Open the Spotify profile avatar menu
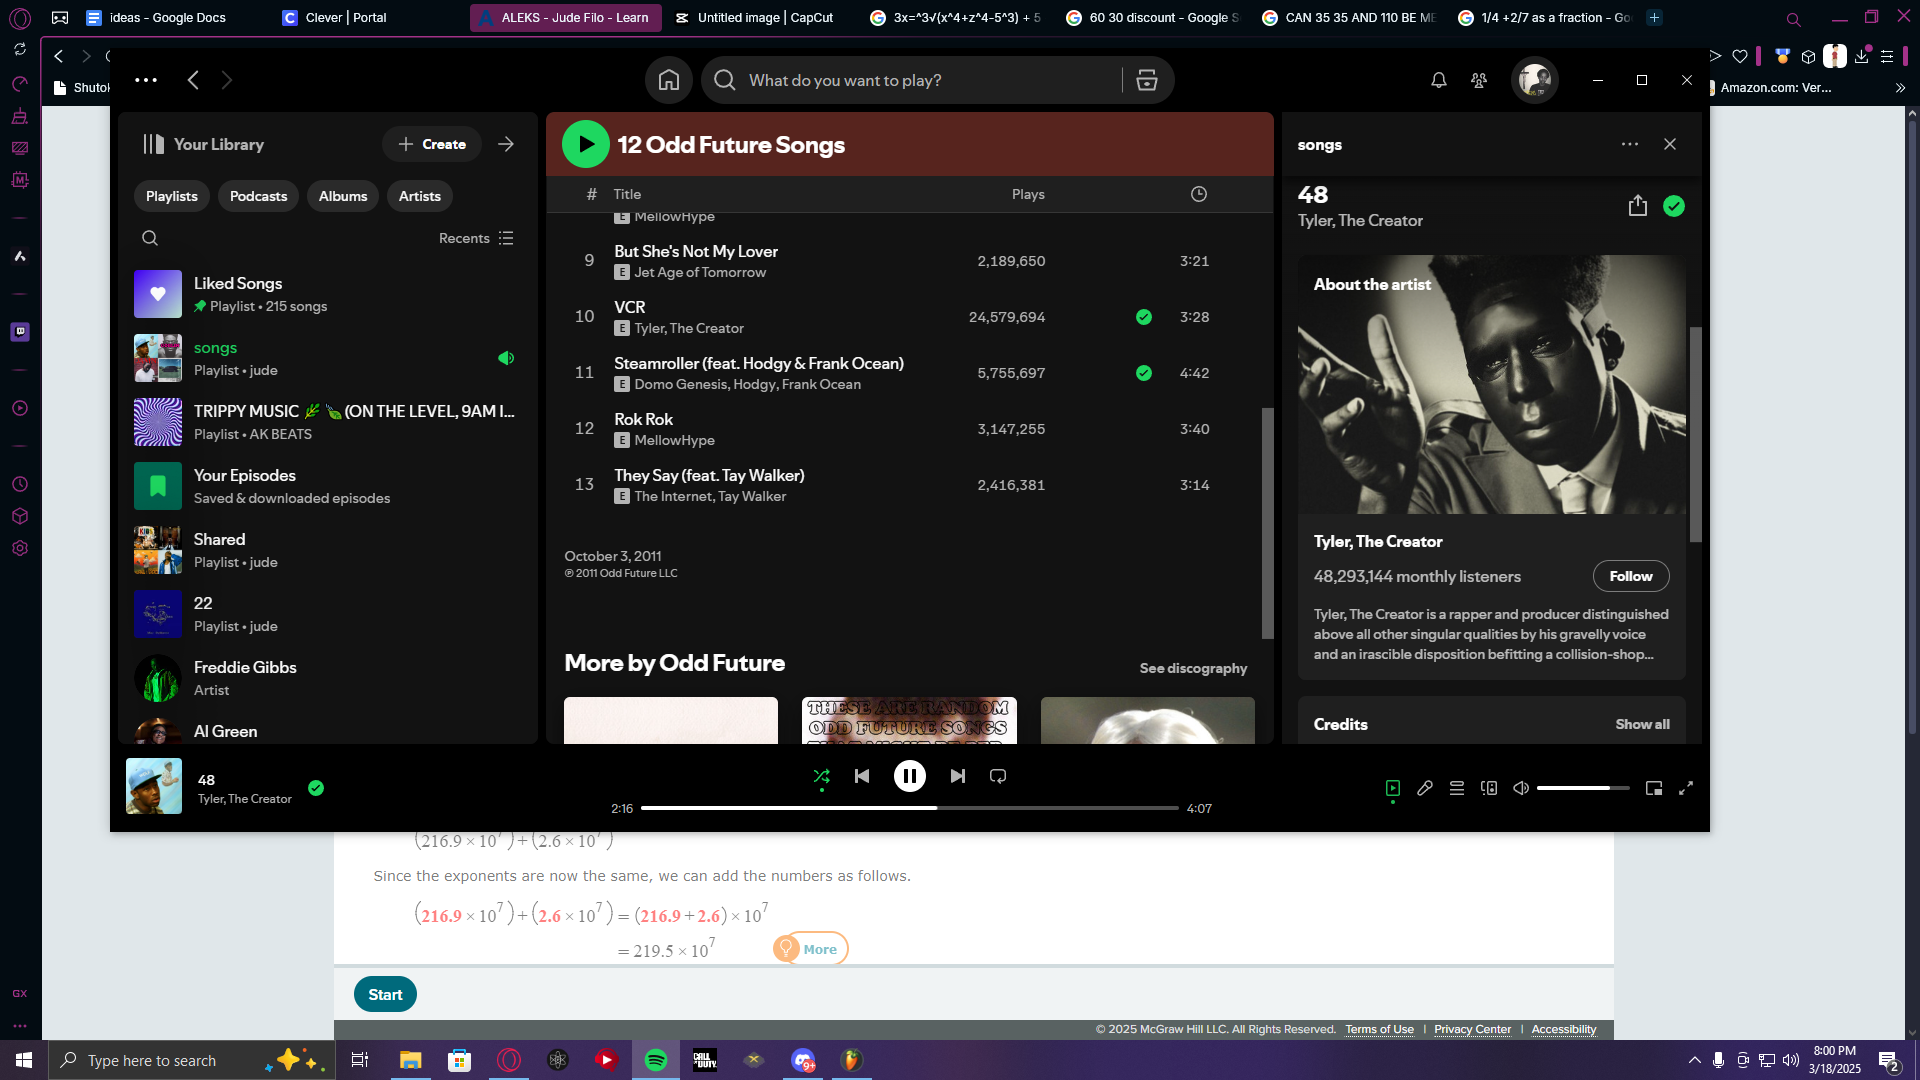 point(1534,80)
